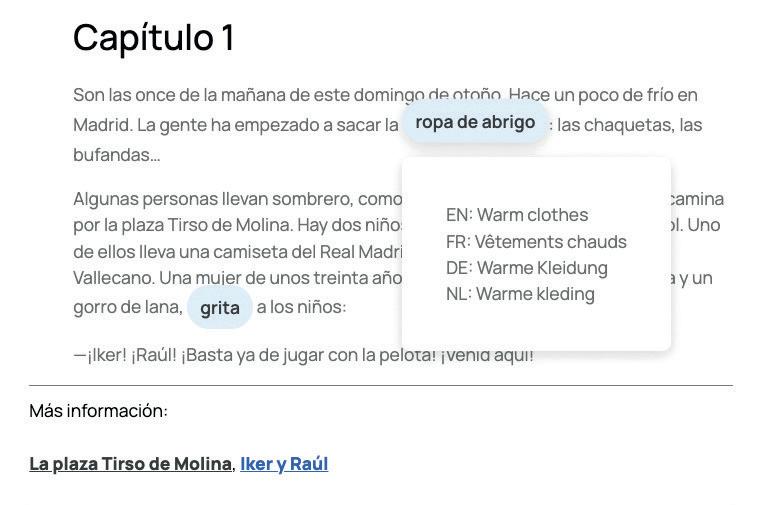
Task: Click the text "a los niños:"
Action: click(301, 307)
